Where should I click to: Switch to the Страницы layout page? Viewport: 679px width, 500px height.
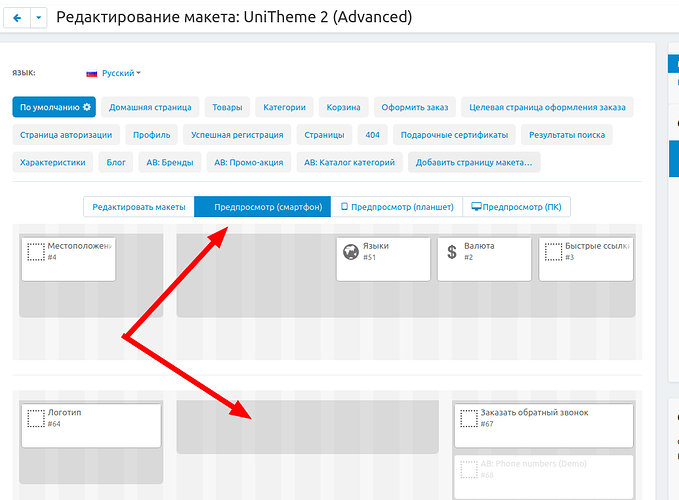tap(324, 135)
